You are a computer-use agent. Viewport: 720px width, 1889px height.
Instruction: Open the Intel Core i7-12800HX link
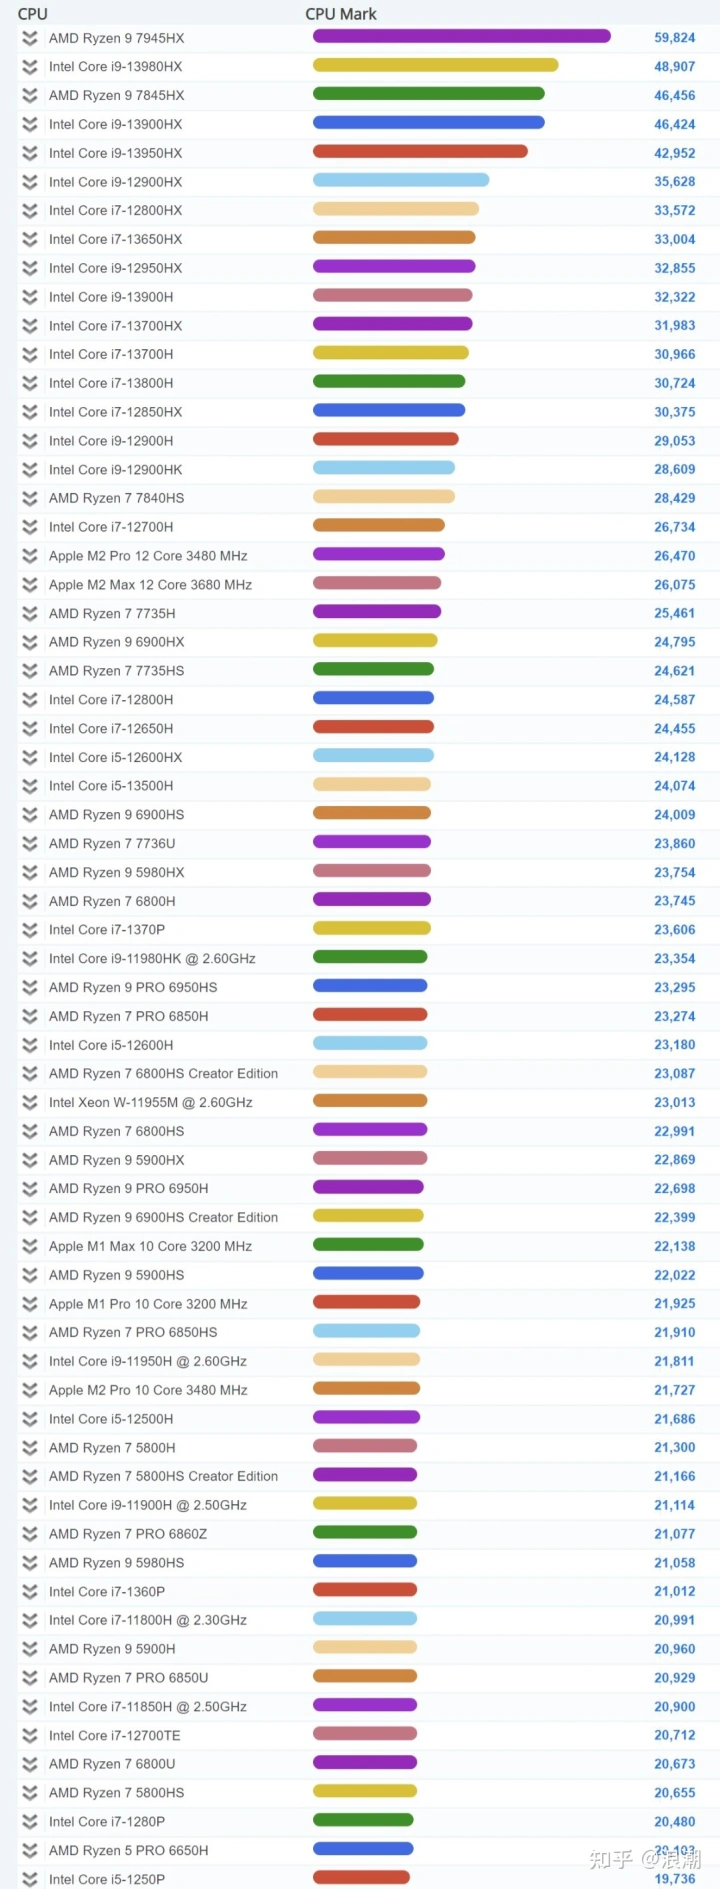point(115,211)
